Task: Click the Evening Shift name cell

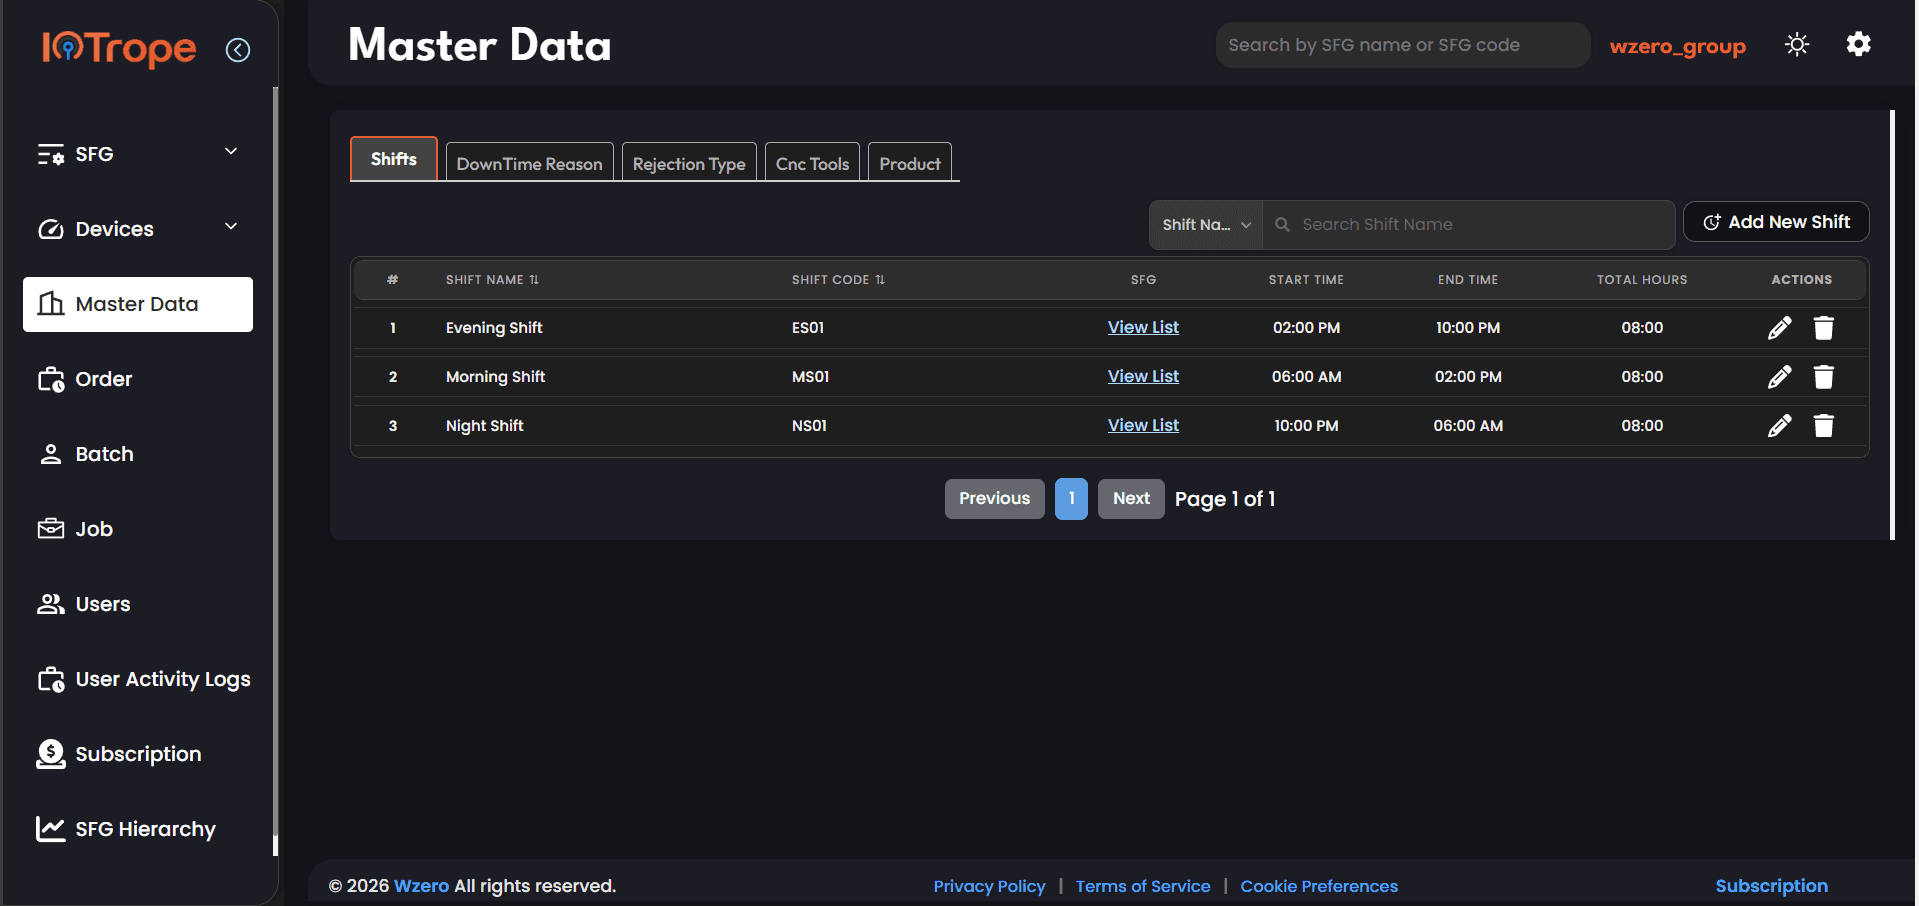Action: 494,328
